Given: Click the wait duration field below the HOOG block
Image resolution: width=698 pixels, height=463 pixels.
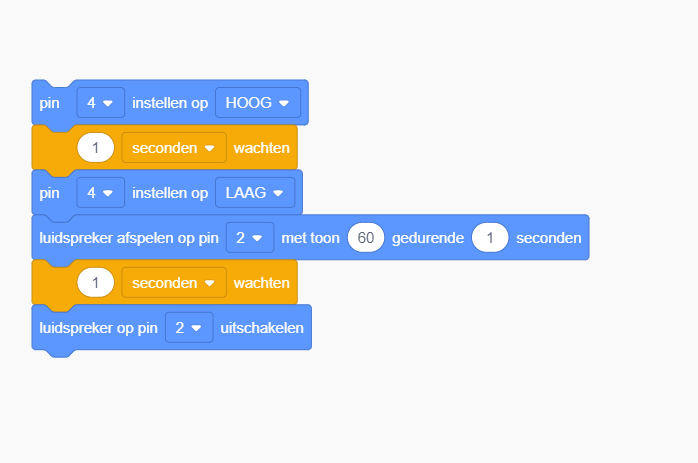Looking at the screenshot, I should [x=95, y=147].
